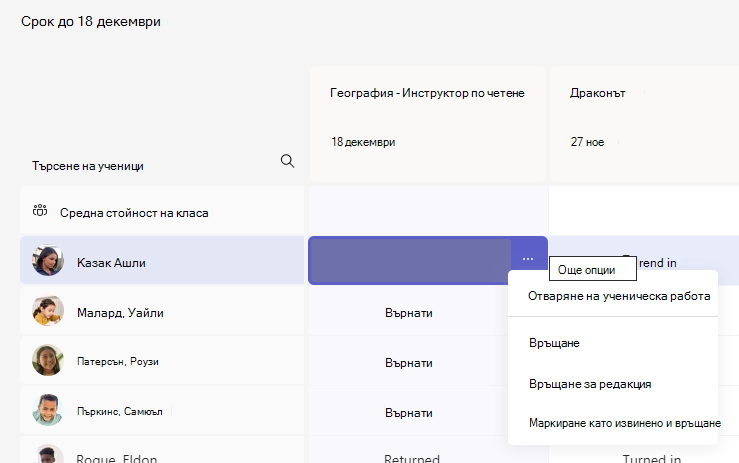Open the More options ellipsis for Казак Ашли

pyautogui.click(x=528, y=259)
